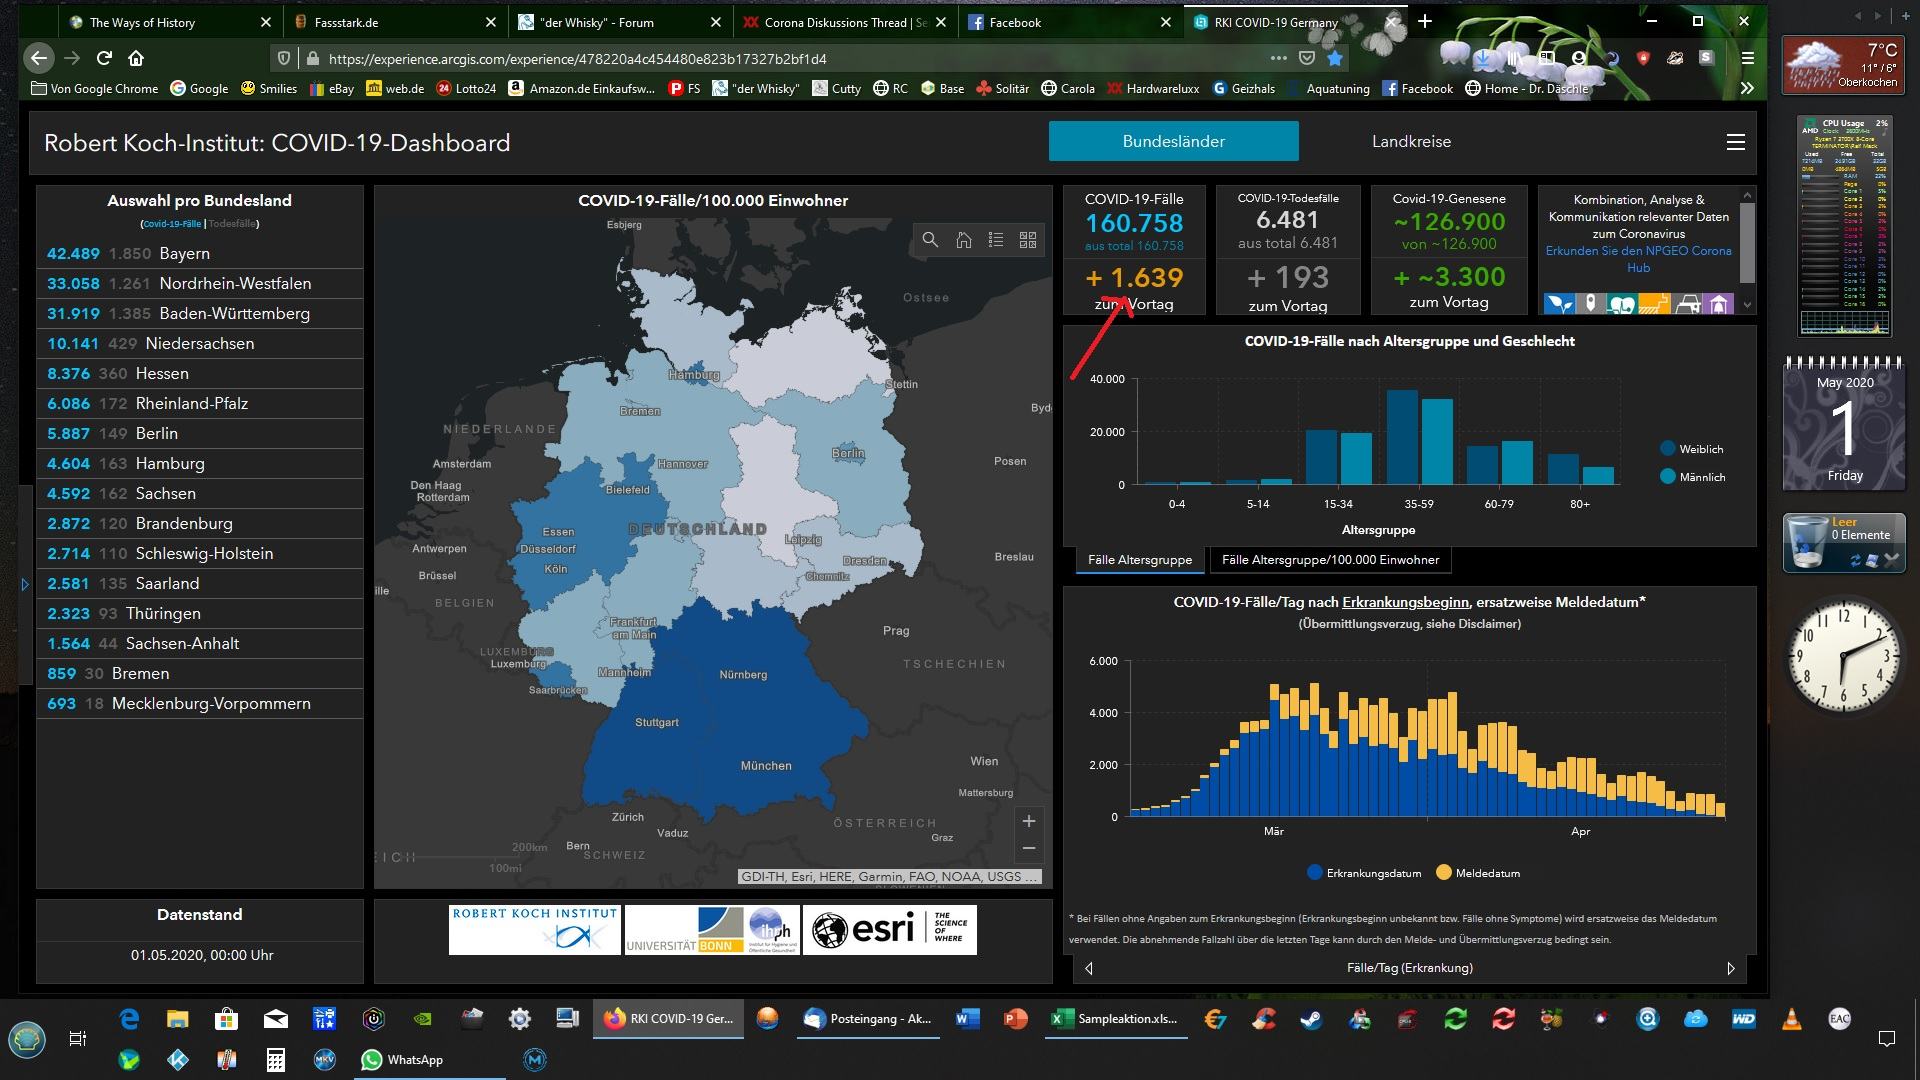The height and width of the screenshot is (1080, 1920).
Task: Open Hardwareluxx bookmark
Action: click(x=1153, y=88)
